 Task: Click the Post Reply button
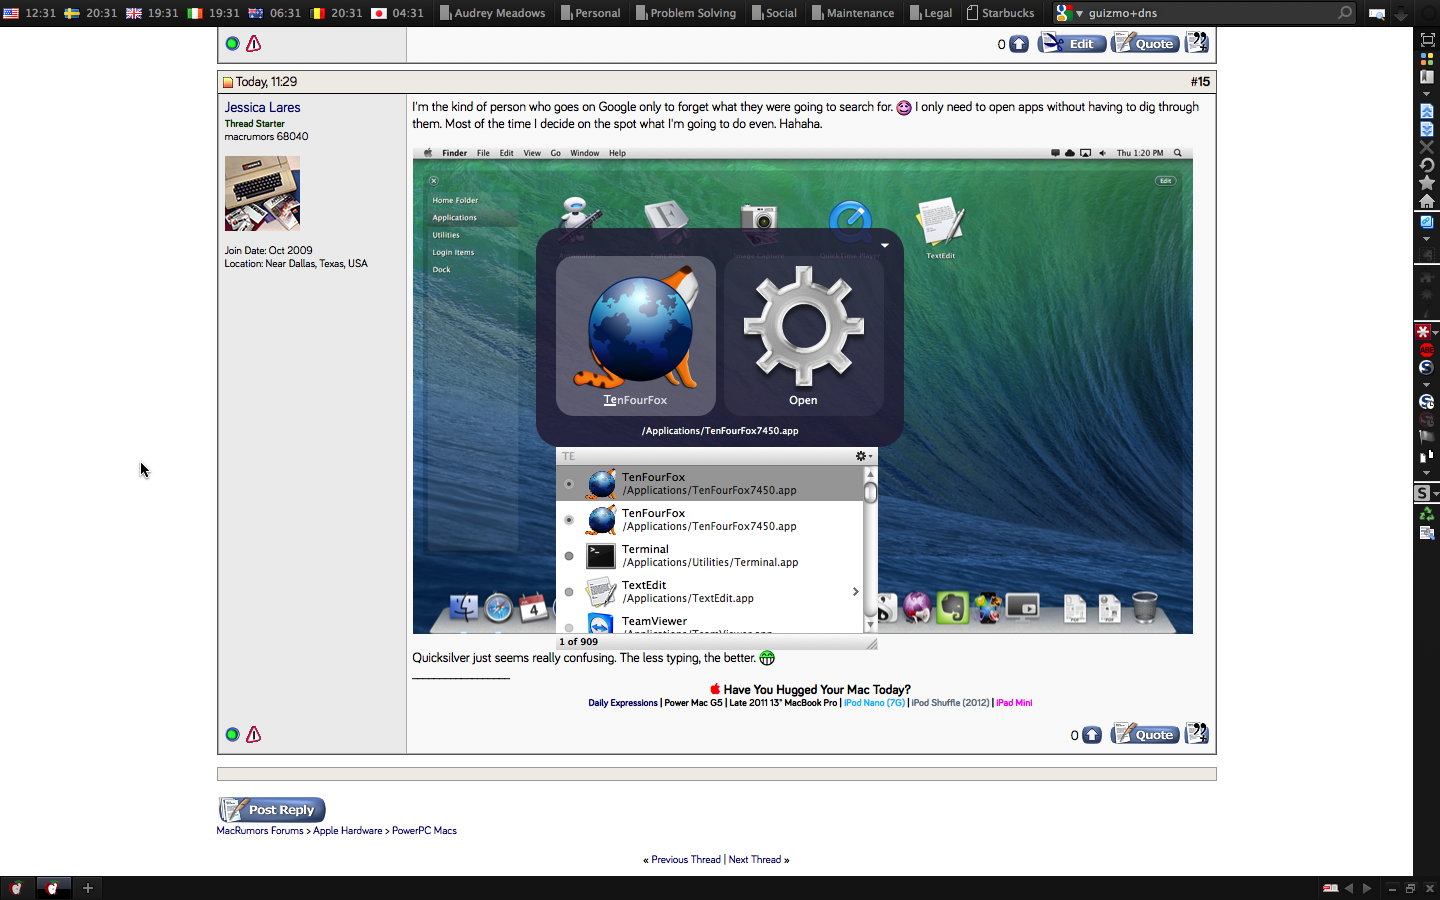click(272, 809)
